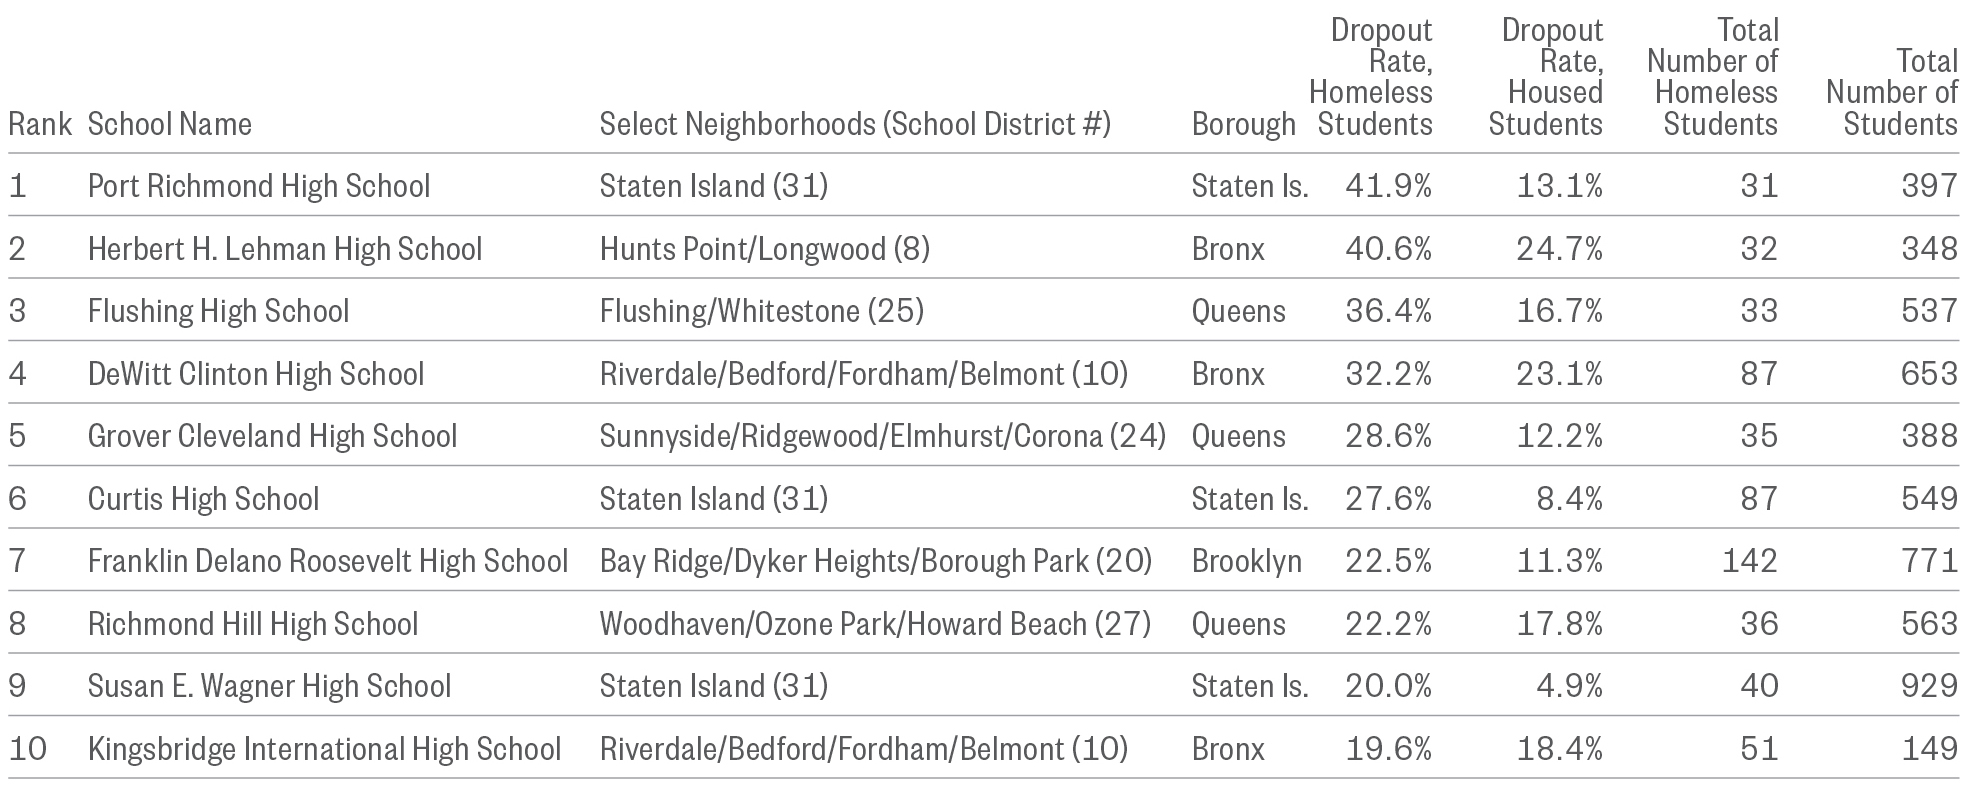Click the Flushing High School row name
Viewport: 1965px width, 798px height.
point(218,311)
